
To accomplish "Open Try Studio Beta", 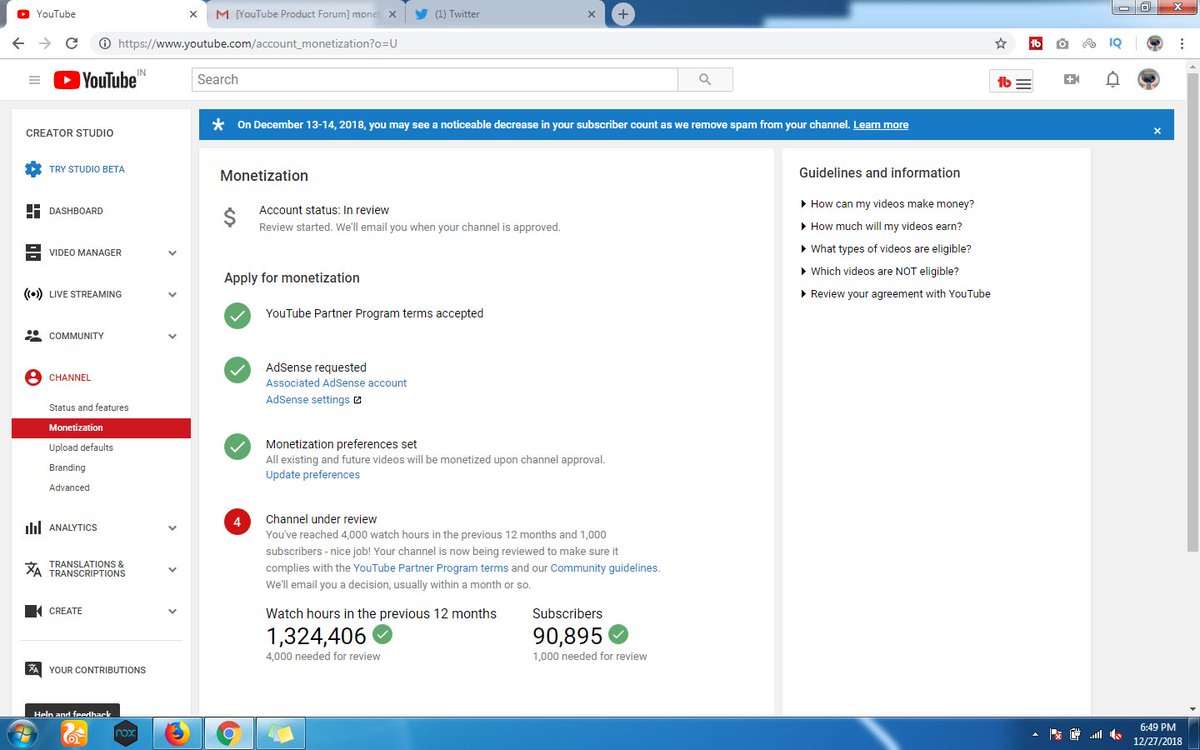I will click(87, 169).
